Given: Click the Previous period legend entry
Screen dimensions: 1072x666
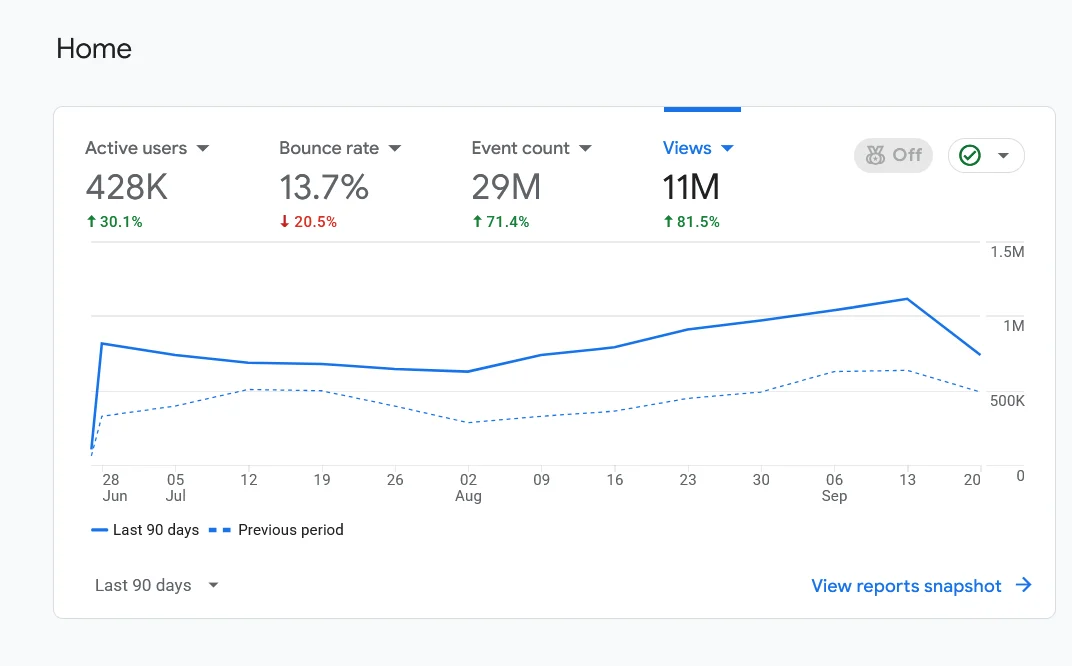Looking at the screenshot, I should point(276,530).
